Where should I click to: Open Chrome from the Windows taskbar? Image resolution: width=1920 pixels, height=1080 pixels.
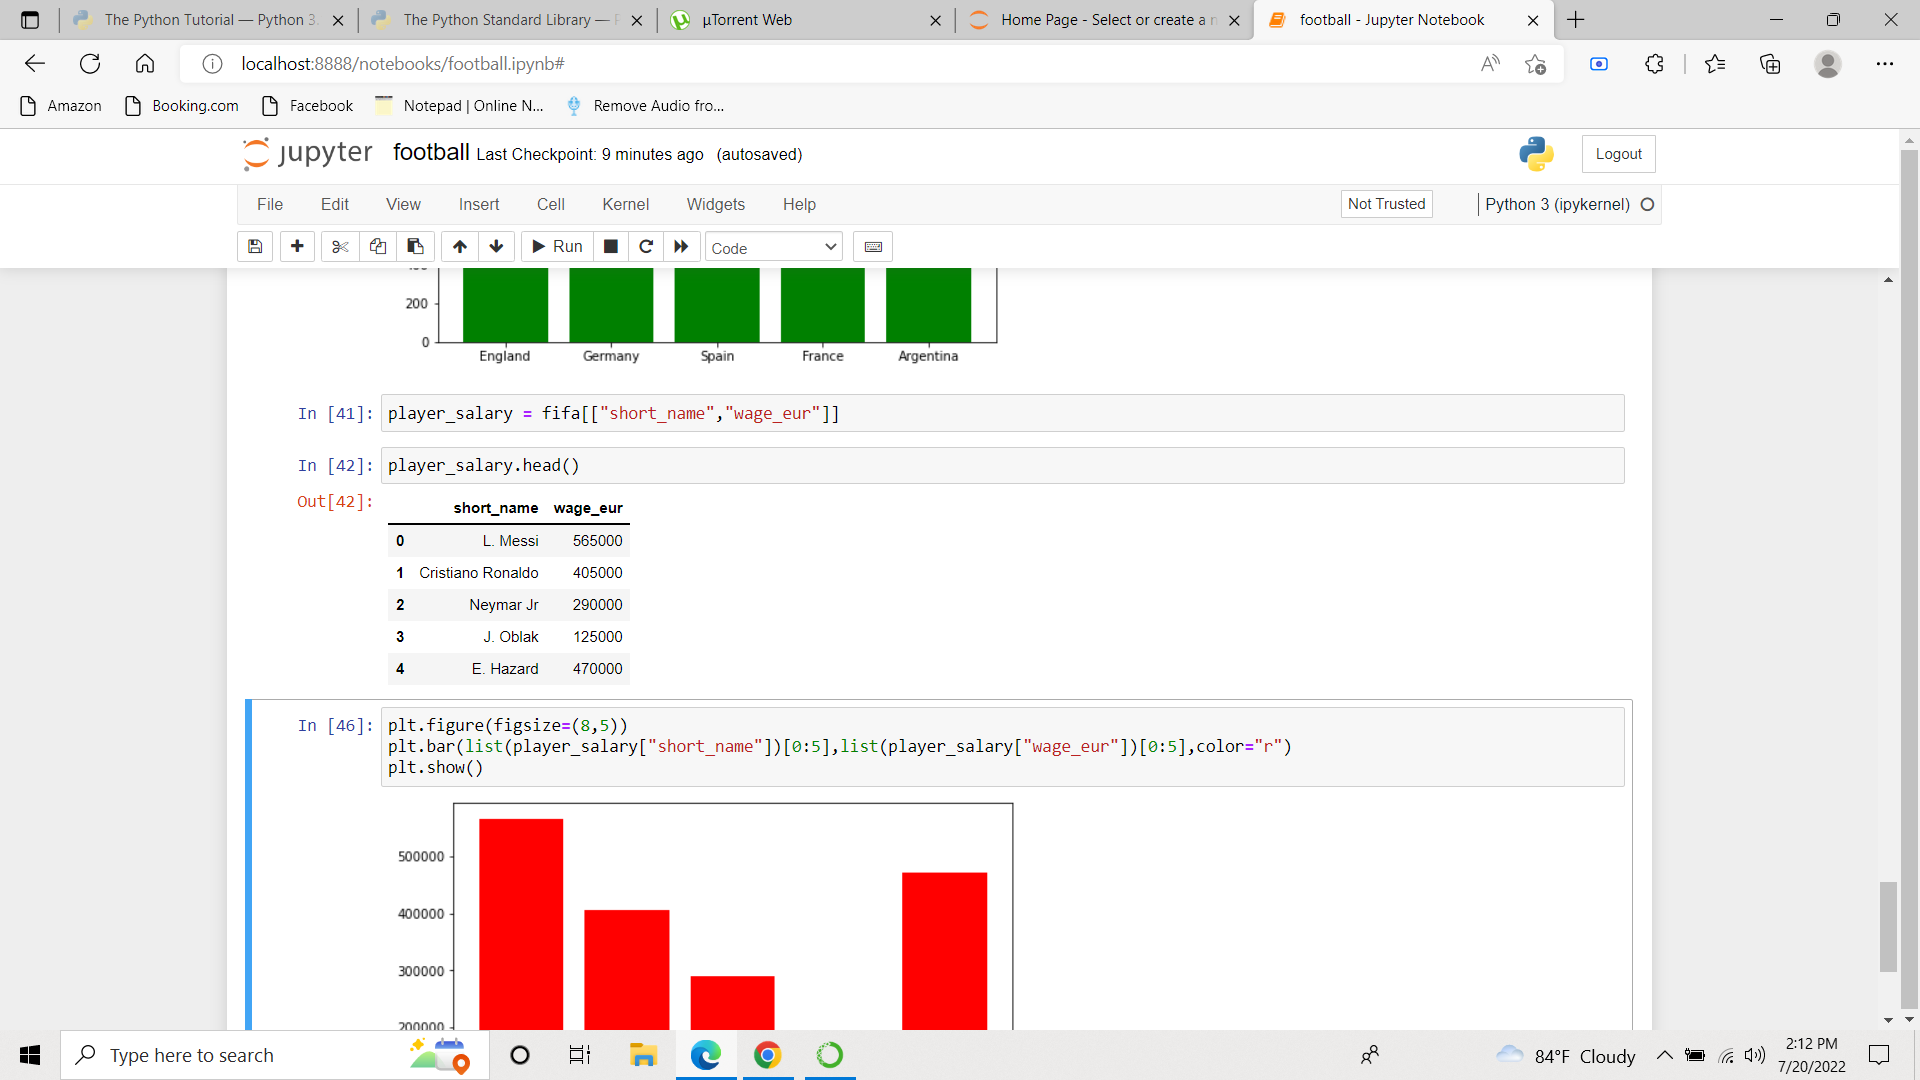(x=767, y=1055)
